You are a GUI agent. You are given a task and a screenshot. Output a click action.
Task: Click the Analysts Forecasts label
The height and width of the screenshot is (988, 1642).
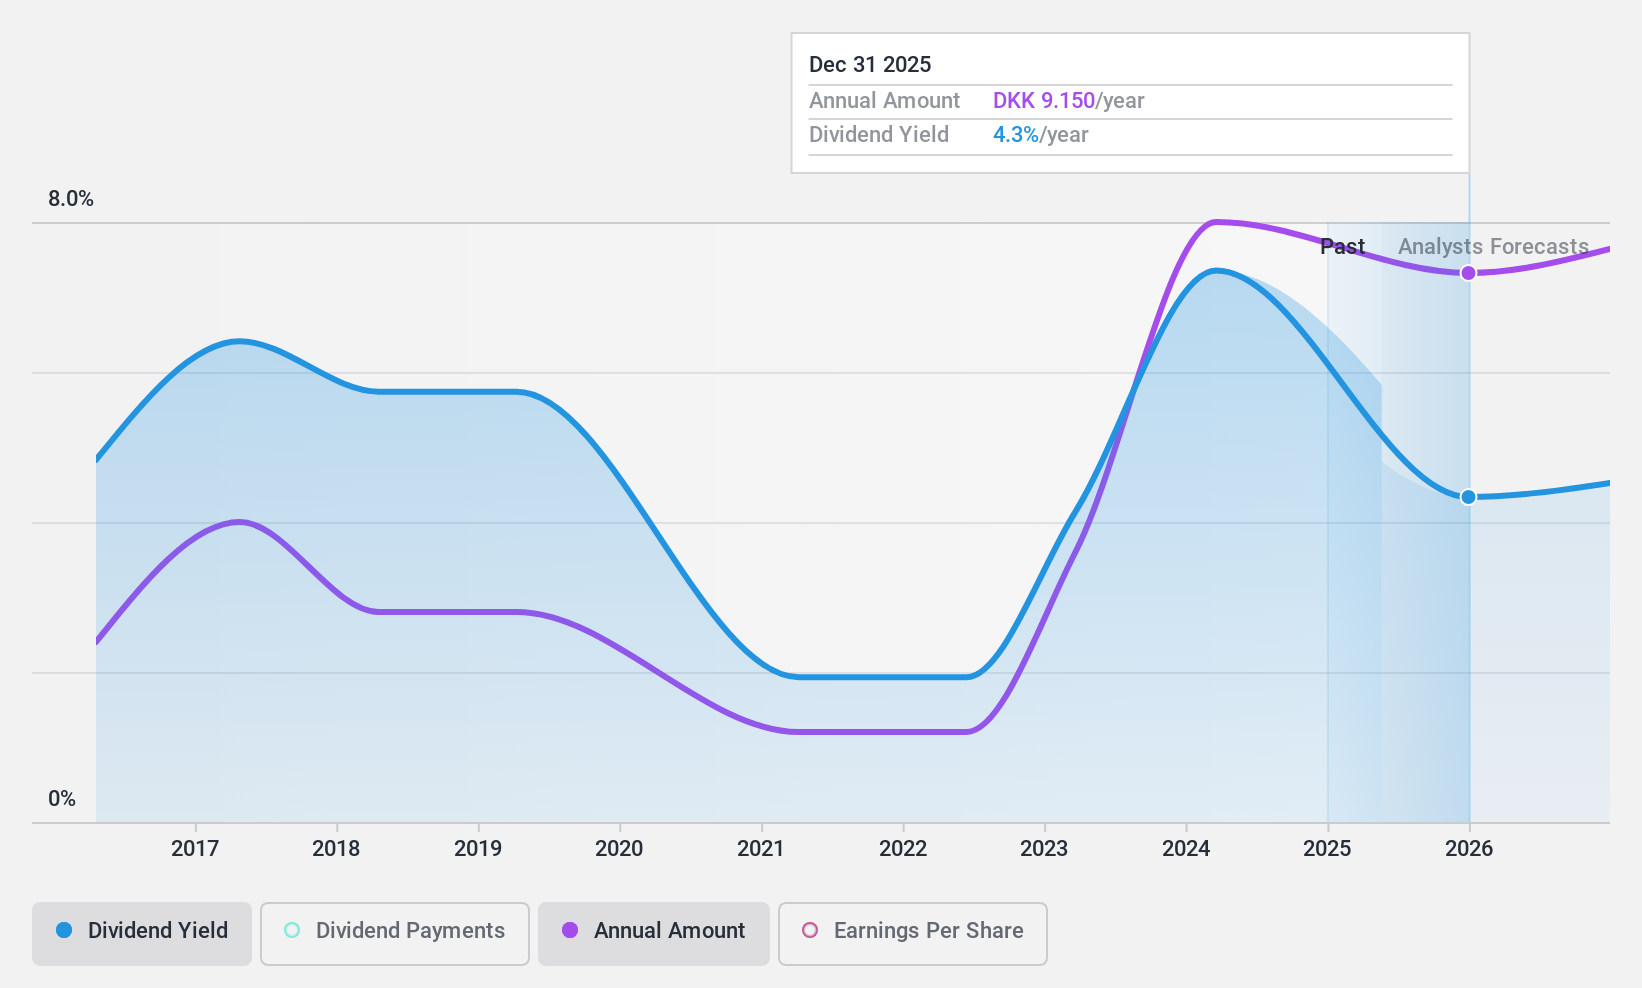click(1493, 246)
